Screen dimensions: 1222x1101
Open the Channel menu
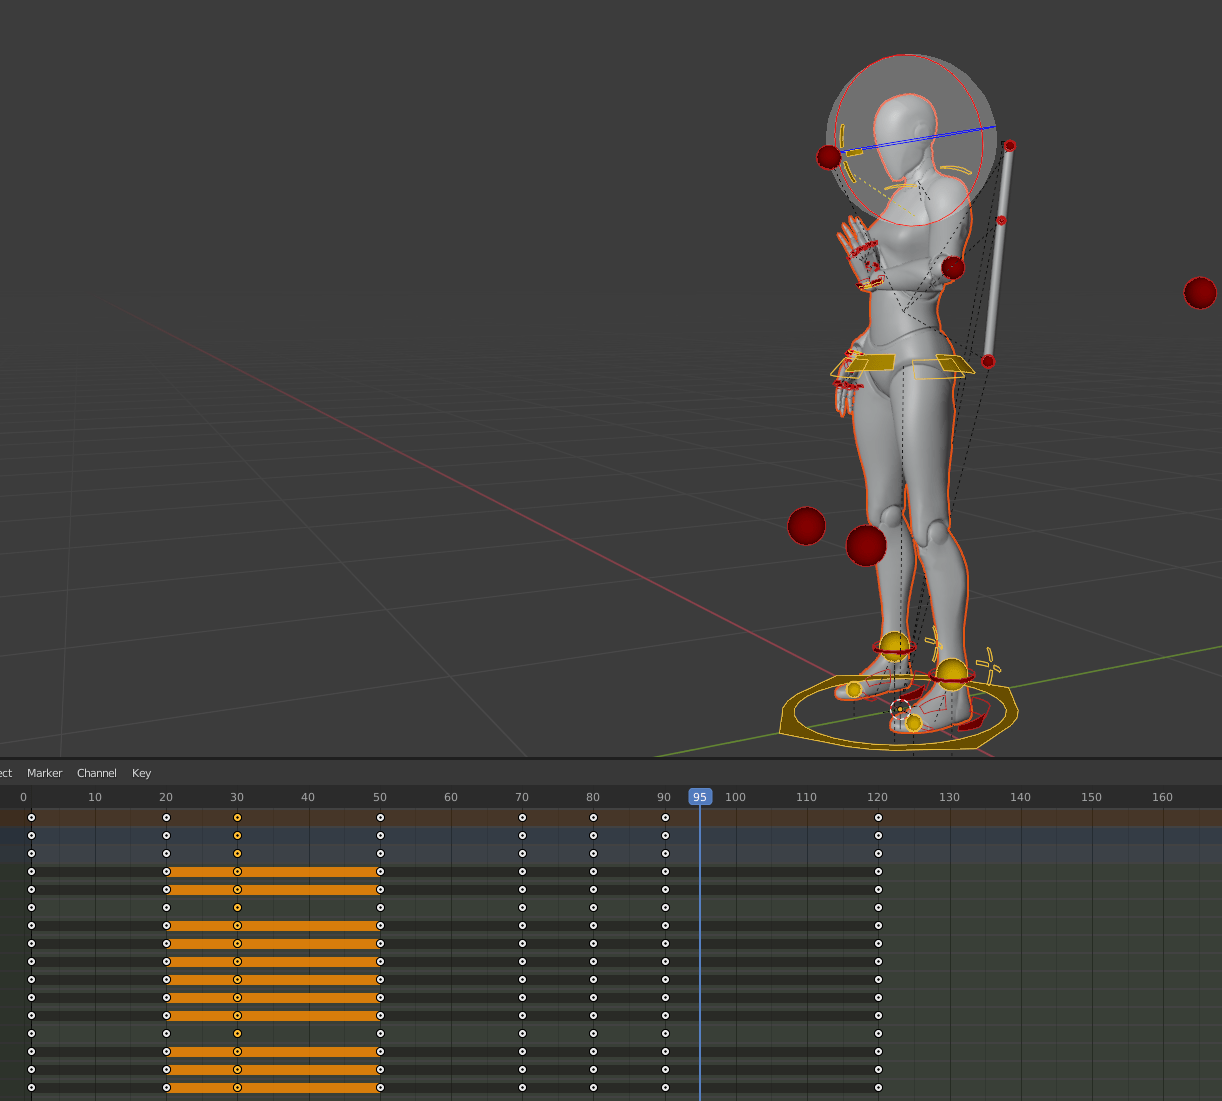[x=97, y=773]
